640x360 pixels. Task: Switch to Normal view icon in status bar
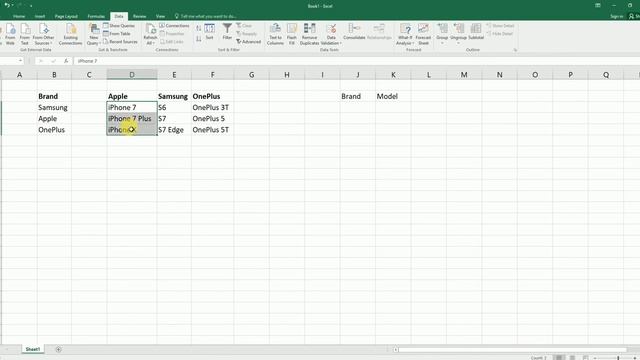(x=559, y=358)
